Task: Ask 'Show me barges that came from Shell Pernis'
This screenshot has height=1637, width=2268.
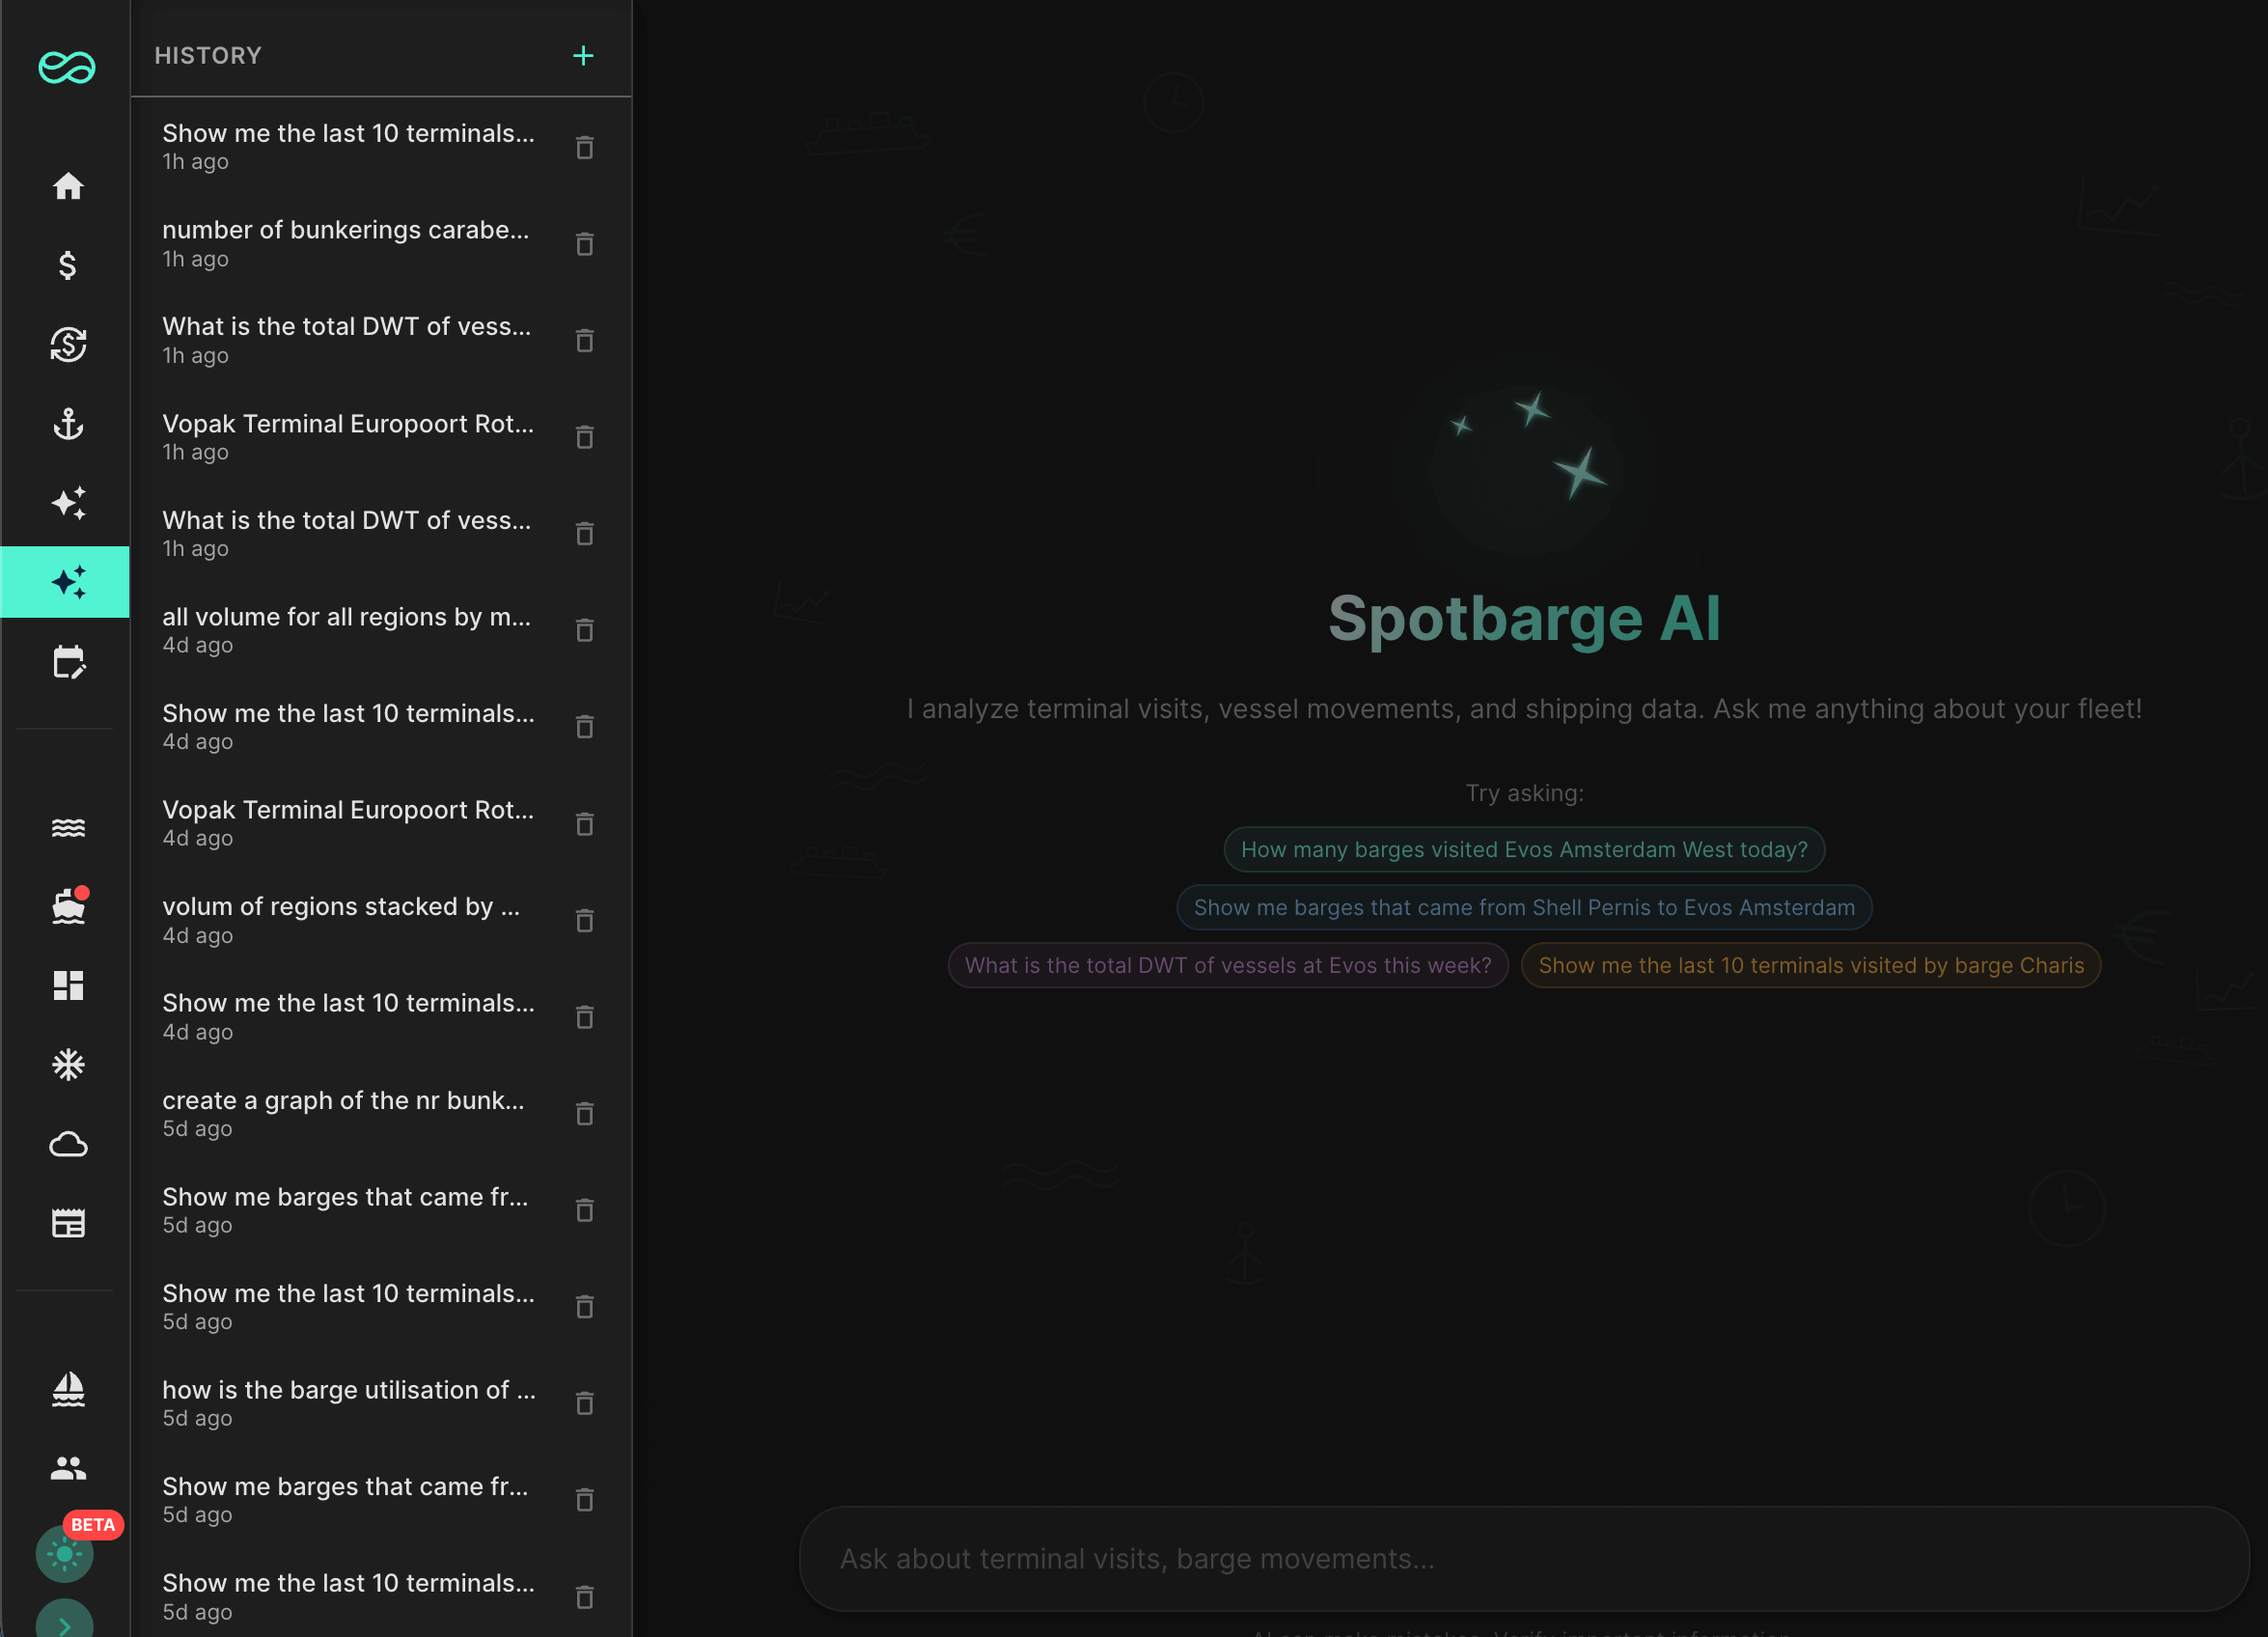Action: coord(1524,908)
